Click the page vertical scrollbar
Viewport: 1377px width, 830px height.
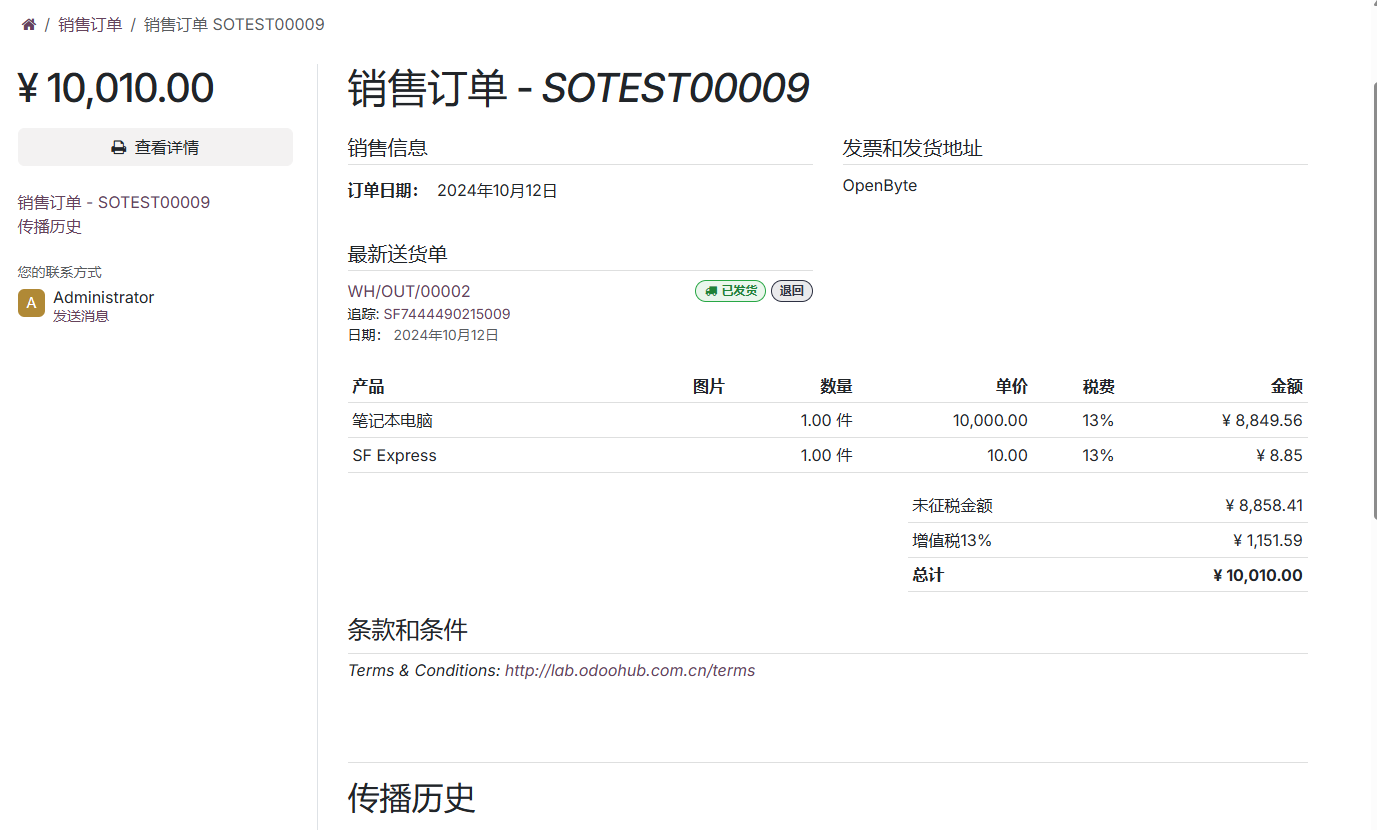coord(1372,300)
